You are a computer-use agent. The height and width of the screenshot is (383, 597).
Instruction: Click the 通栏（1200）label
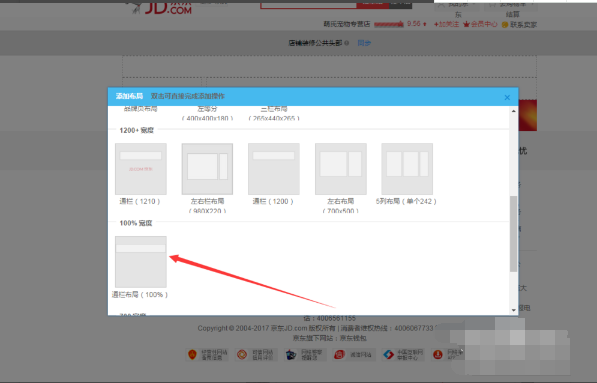[x=273, y=201]
